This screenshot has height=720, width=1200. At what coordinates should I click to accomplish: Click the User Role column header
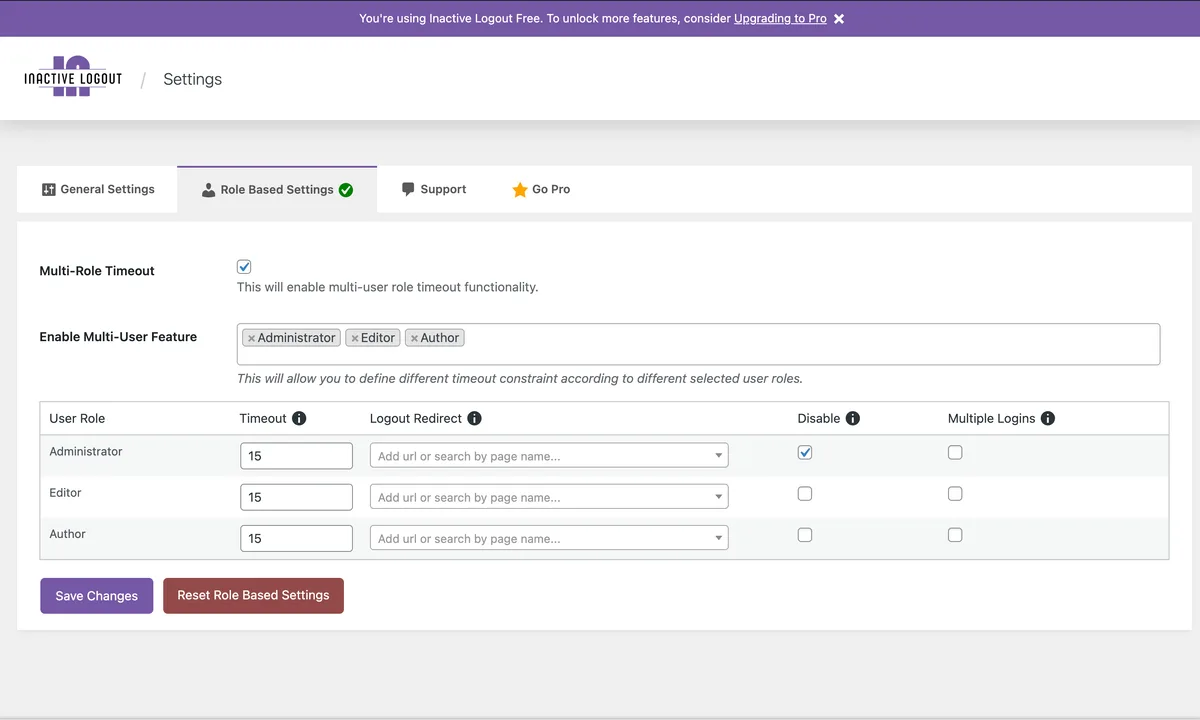(77, 418)
